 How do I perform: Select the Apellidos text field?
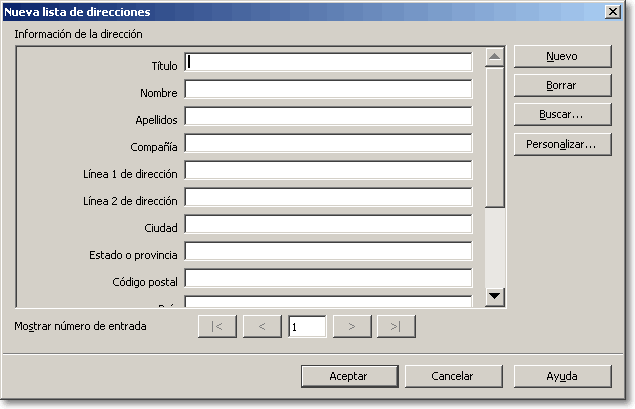click(x=328, y=116)
